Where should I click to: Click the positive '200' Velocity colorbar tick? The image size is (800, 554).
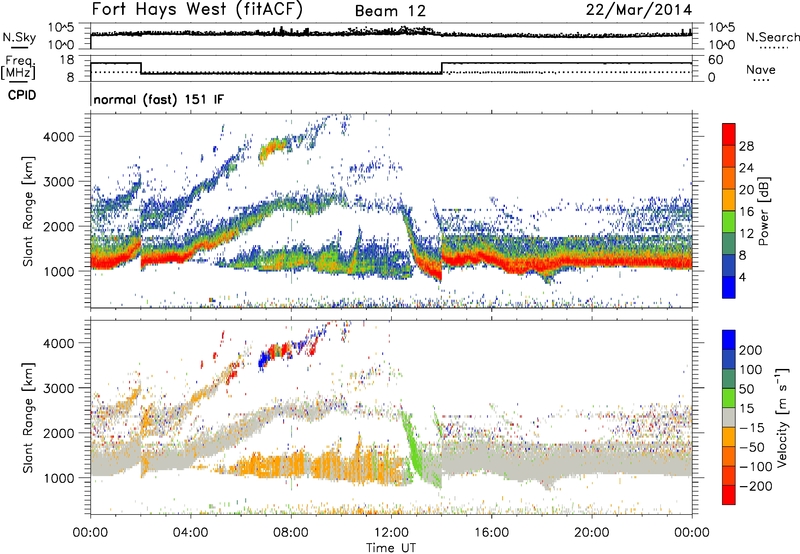click(751, 350)
